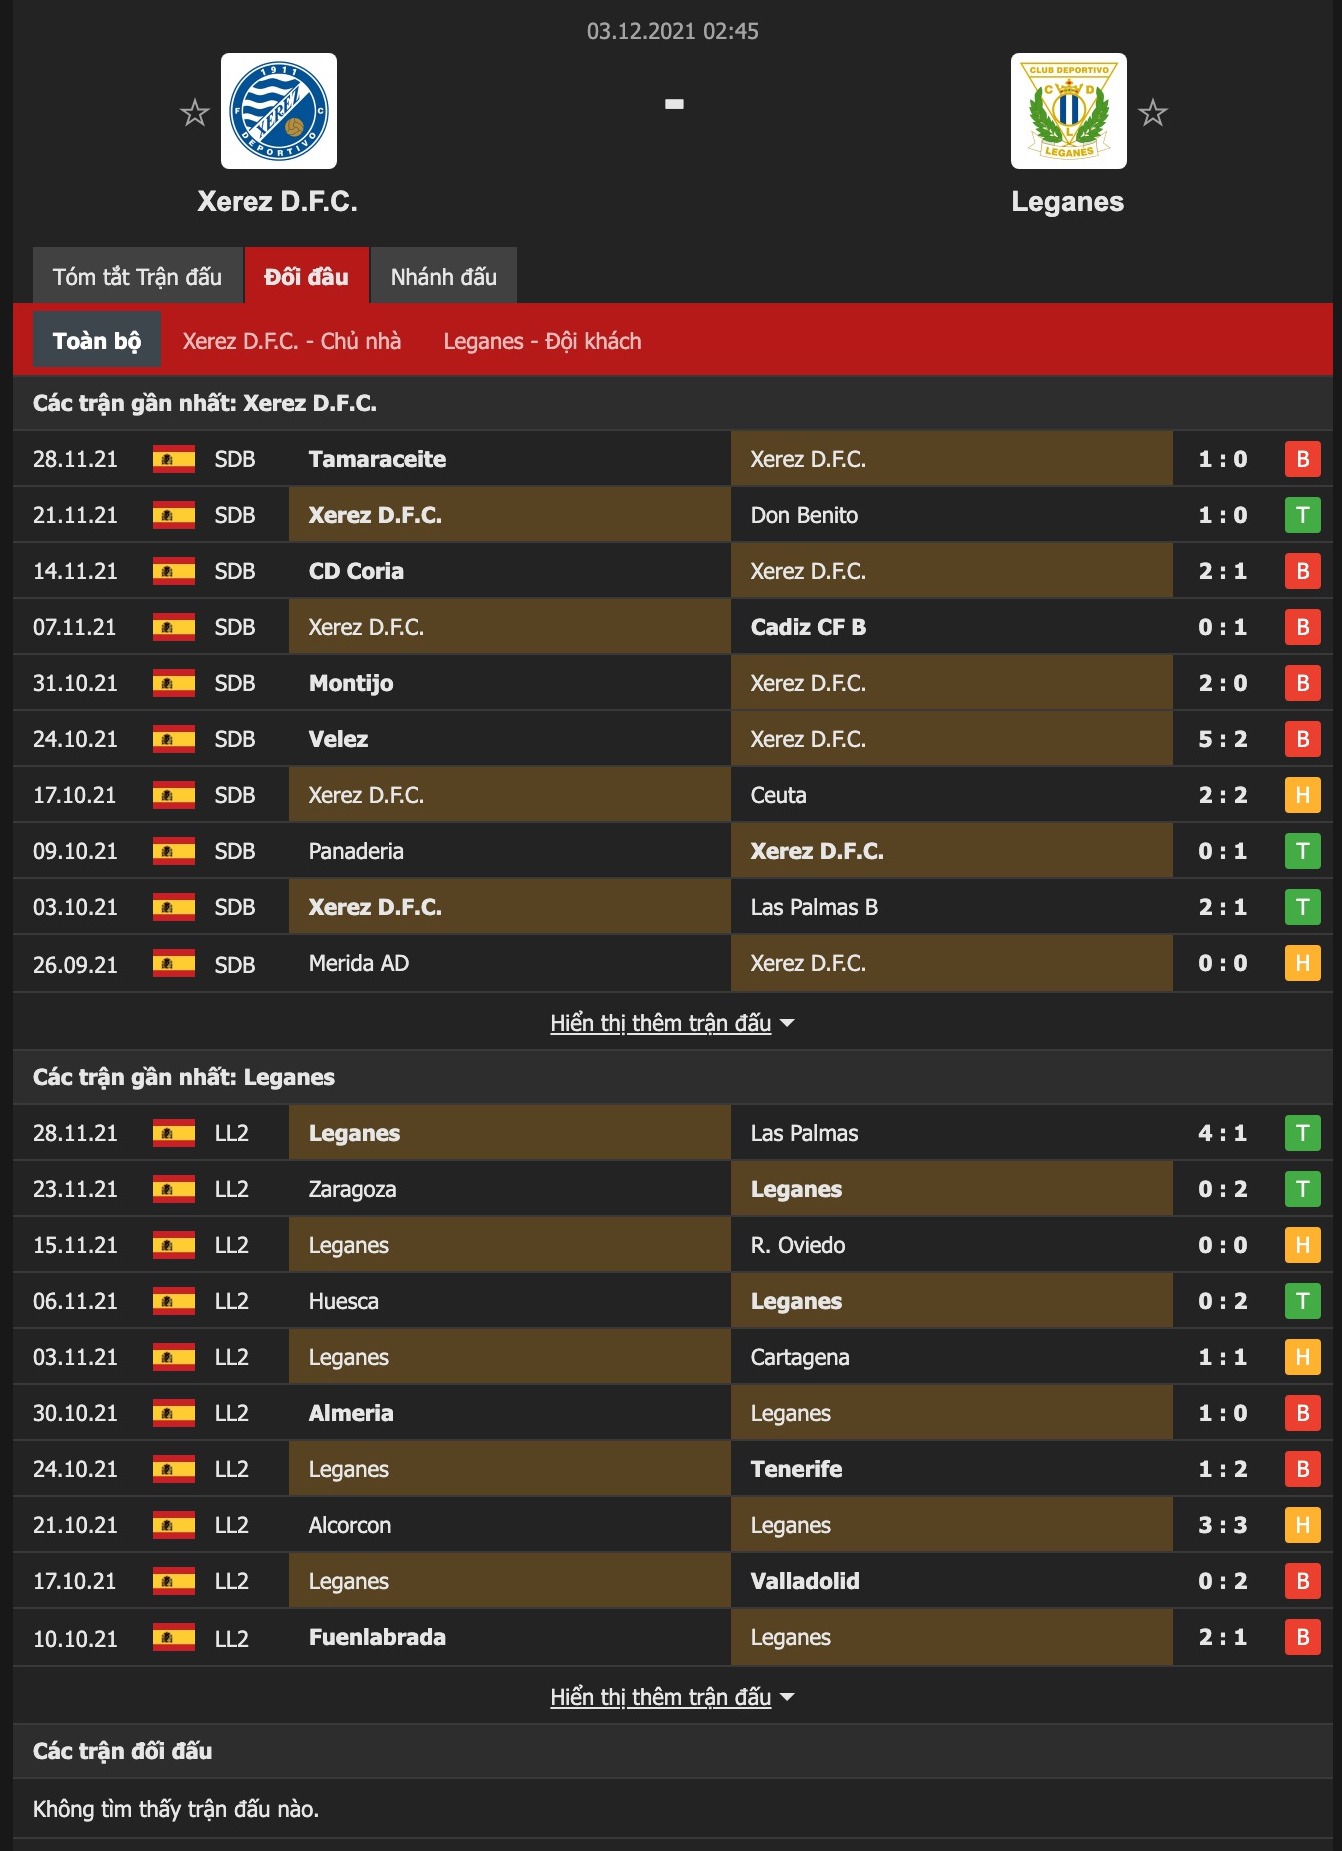The width and height of the screenshot is (1342, 1851).
Task: Select the Đối đầu tab
Action: [x=307, y=276]
